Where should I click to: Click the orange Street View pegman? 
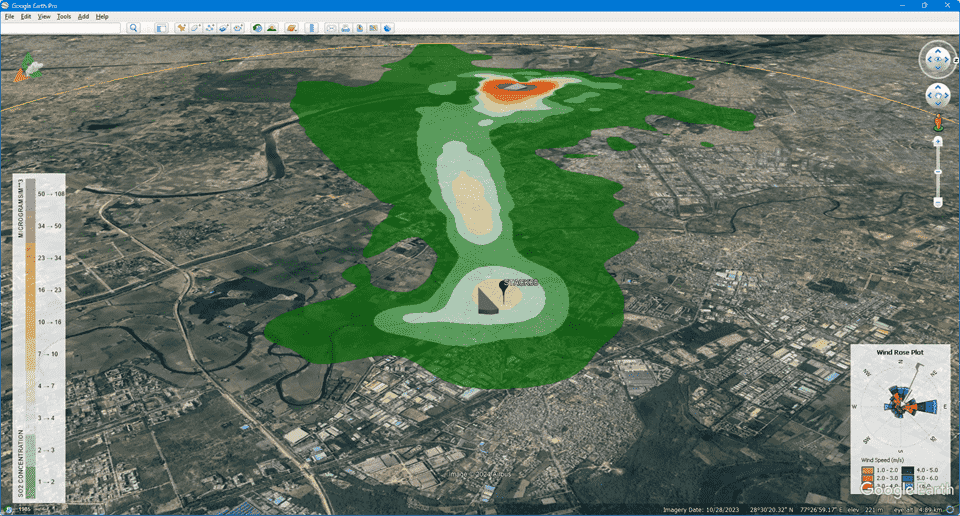[938, 122]
